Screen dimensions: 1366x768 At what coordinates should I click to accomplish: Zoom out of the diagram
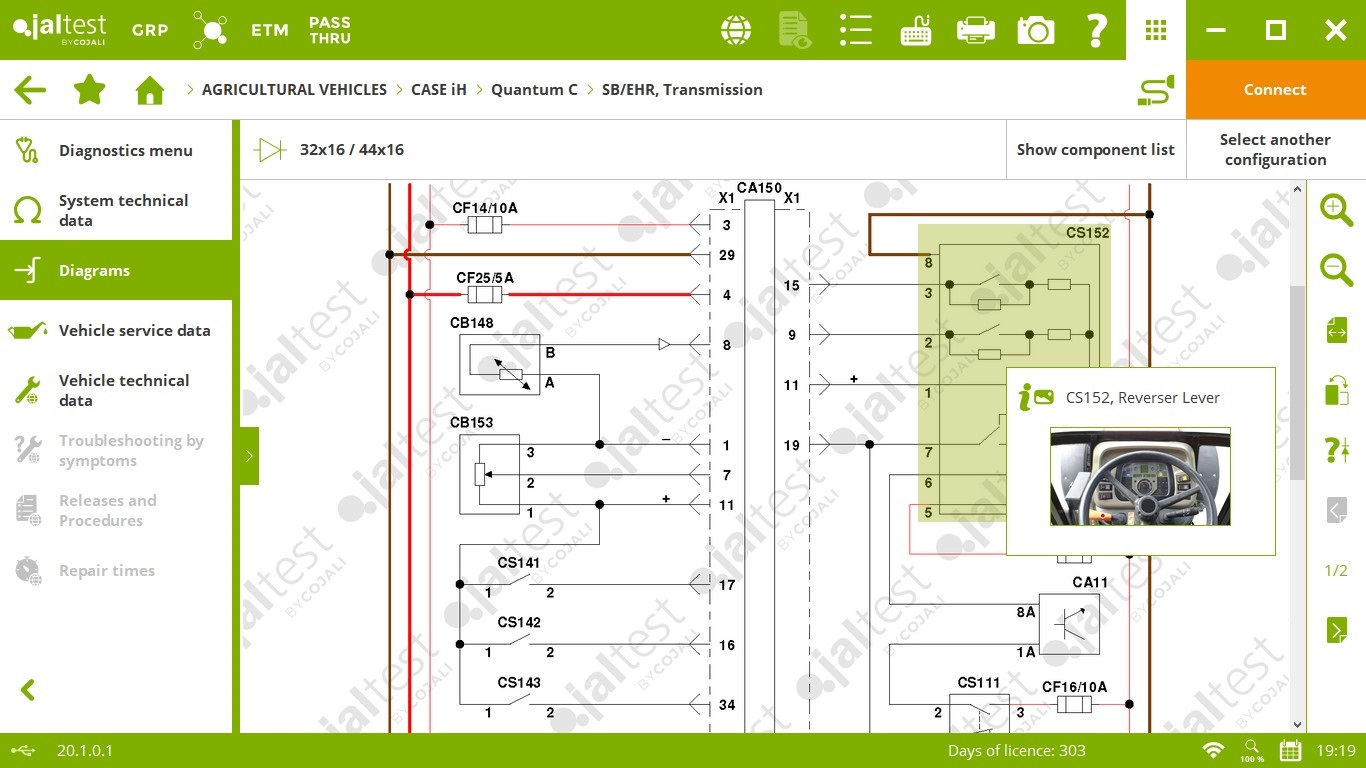[1336, 270]
